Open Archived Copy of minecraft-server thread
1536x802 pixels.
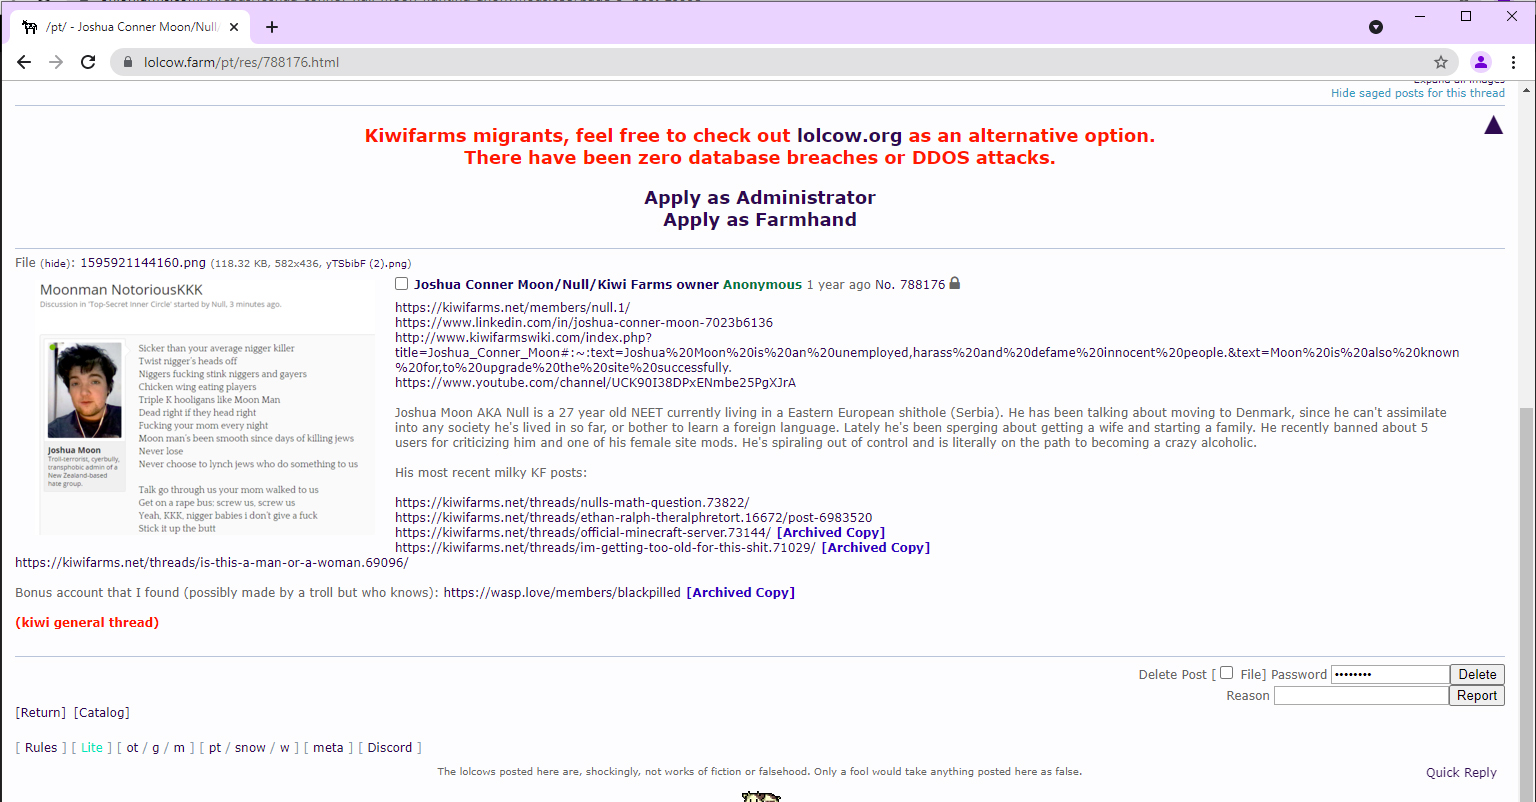click(831, 533)
